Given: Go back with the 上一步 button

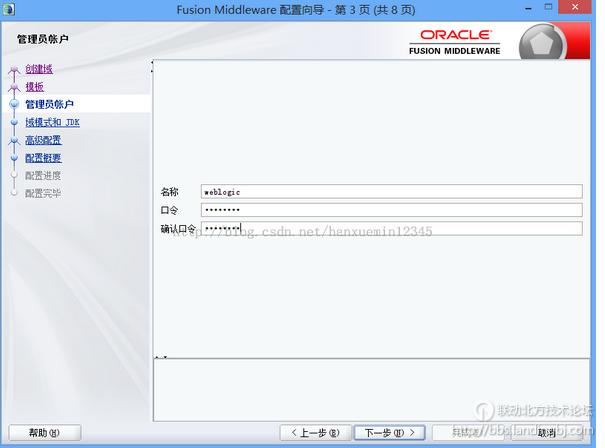Looking at the screenshot, I should (314, 433).
